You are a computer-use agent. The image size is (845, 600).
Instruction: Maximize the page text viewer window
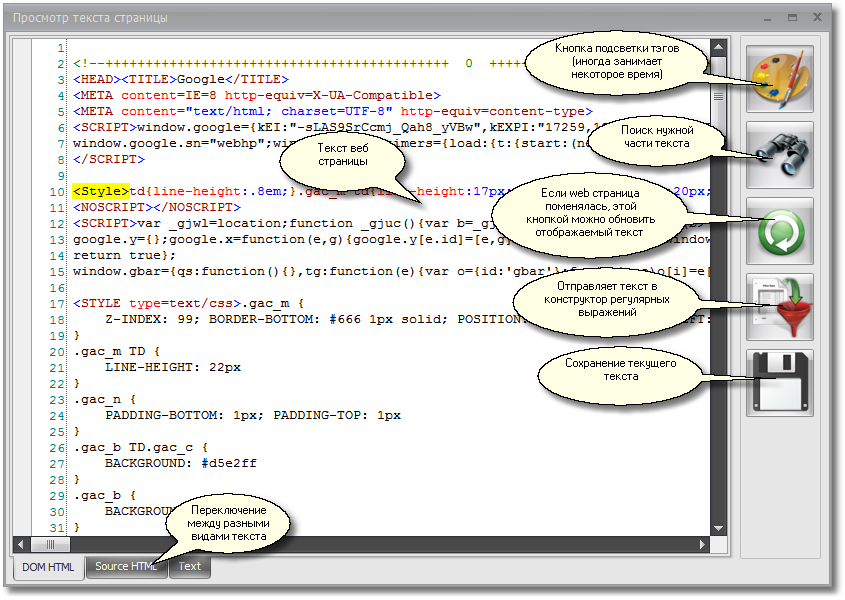[x=792, y=17]
